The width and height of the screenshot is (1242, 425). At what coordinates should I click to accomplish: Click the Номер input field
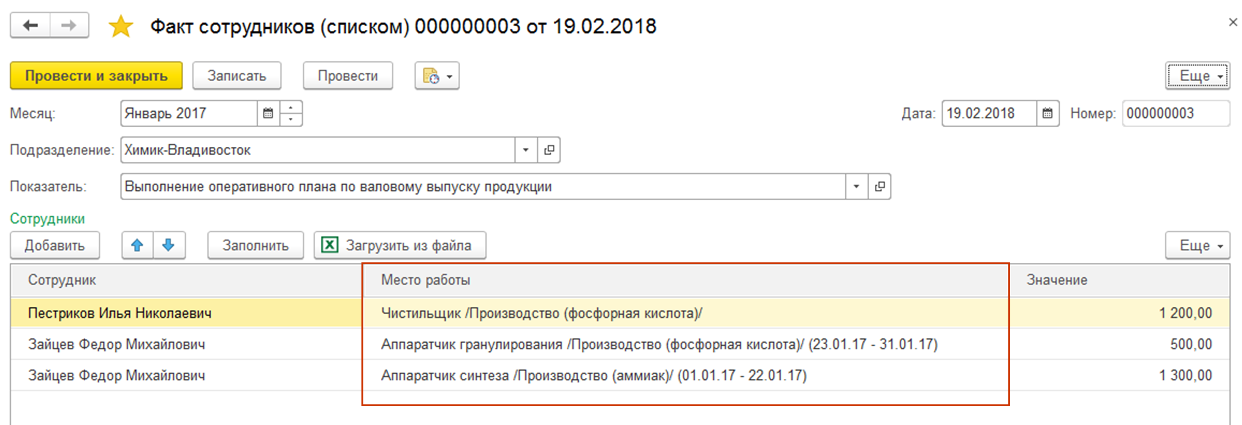coord(1176,114)
